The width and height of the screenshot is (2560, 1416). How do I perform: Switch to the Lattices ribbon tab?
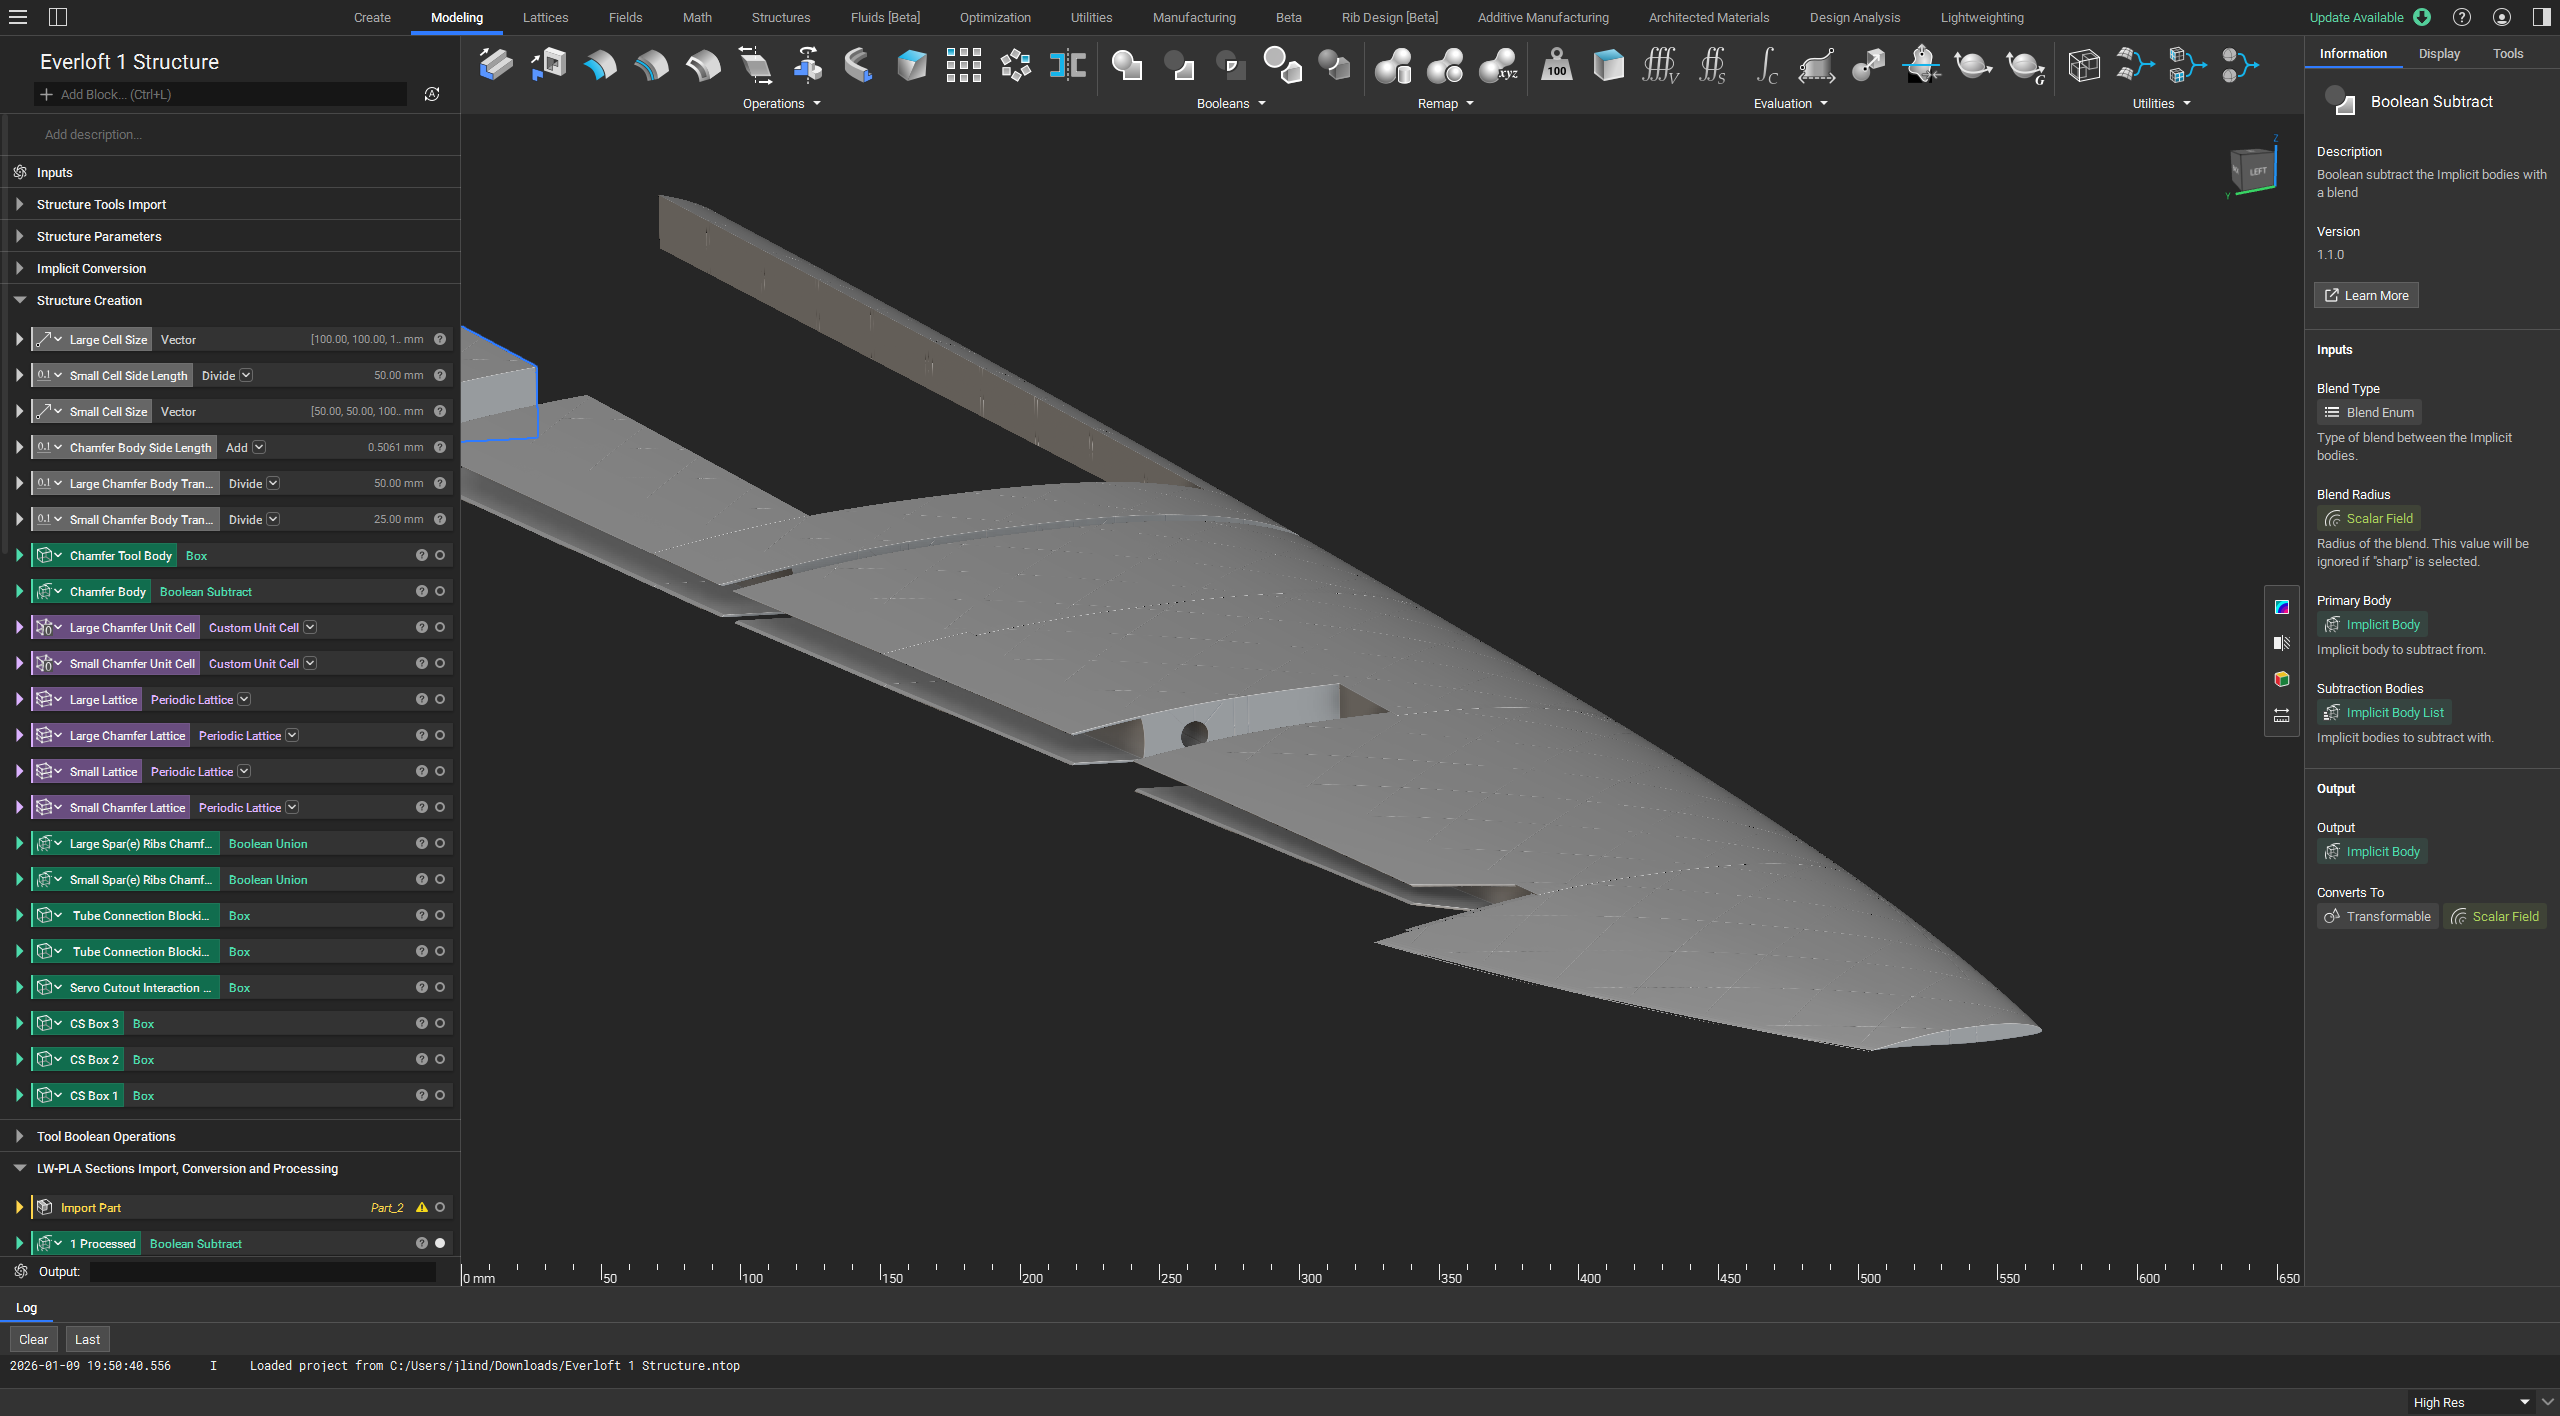[545, 17]
